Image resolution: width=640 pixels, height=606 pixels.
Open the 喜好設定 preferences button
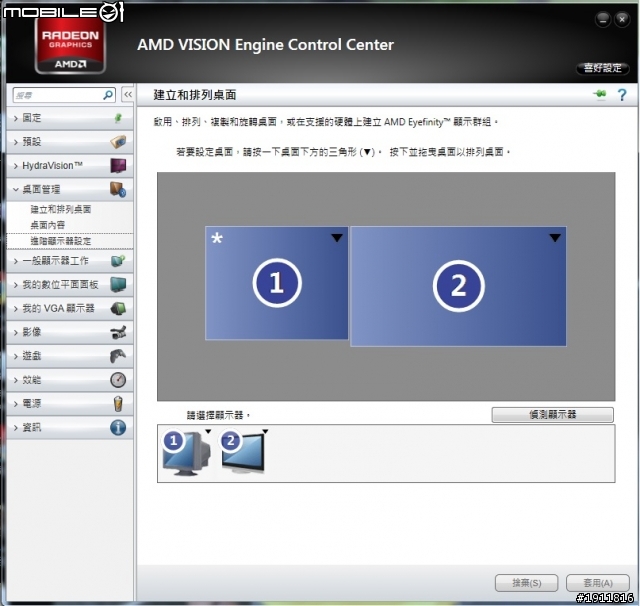click(602, 68)
